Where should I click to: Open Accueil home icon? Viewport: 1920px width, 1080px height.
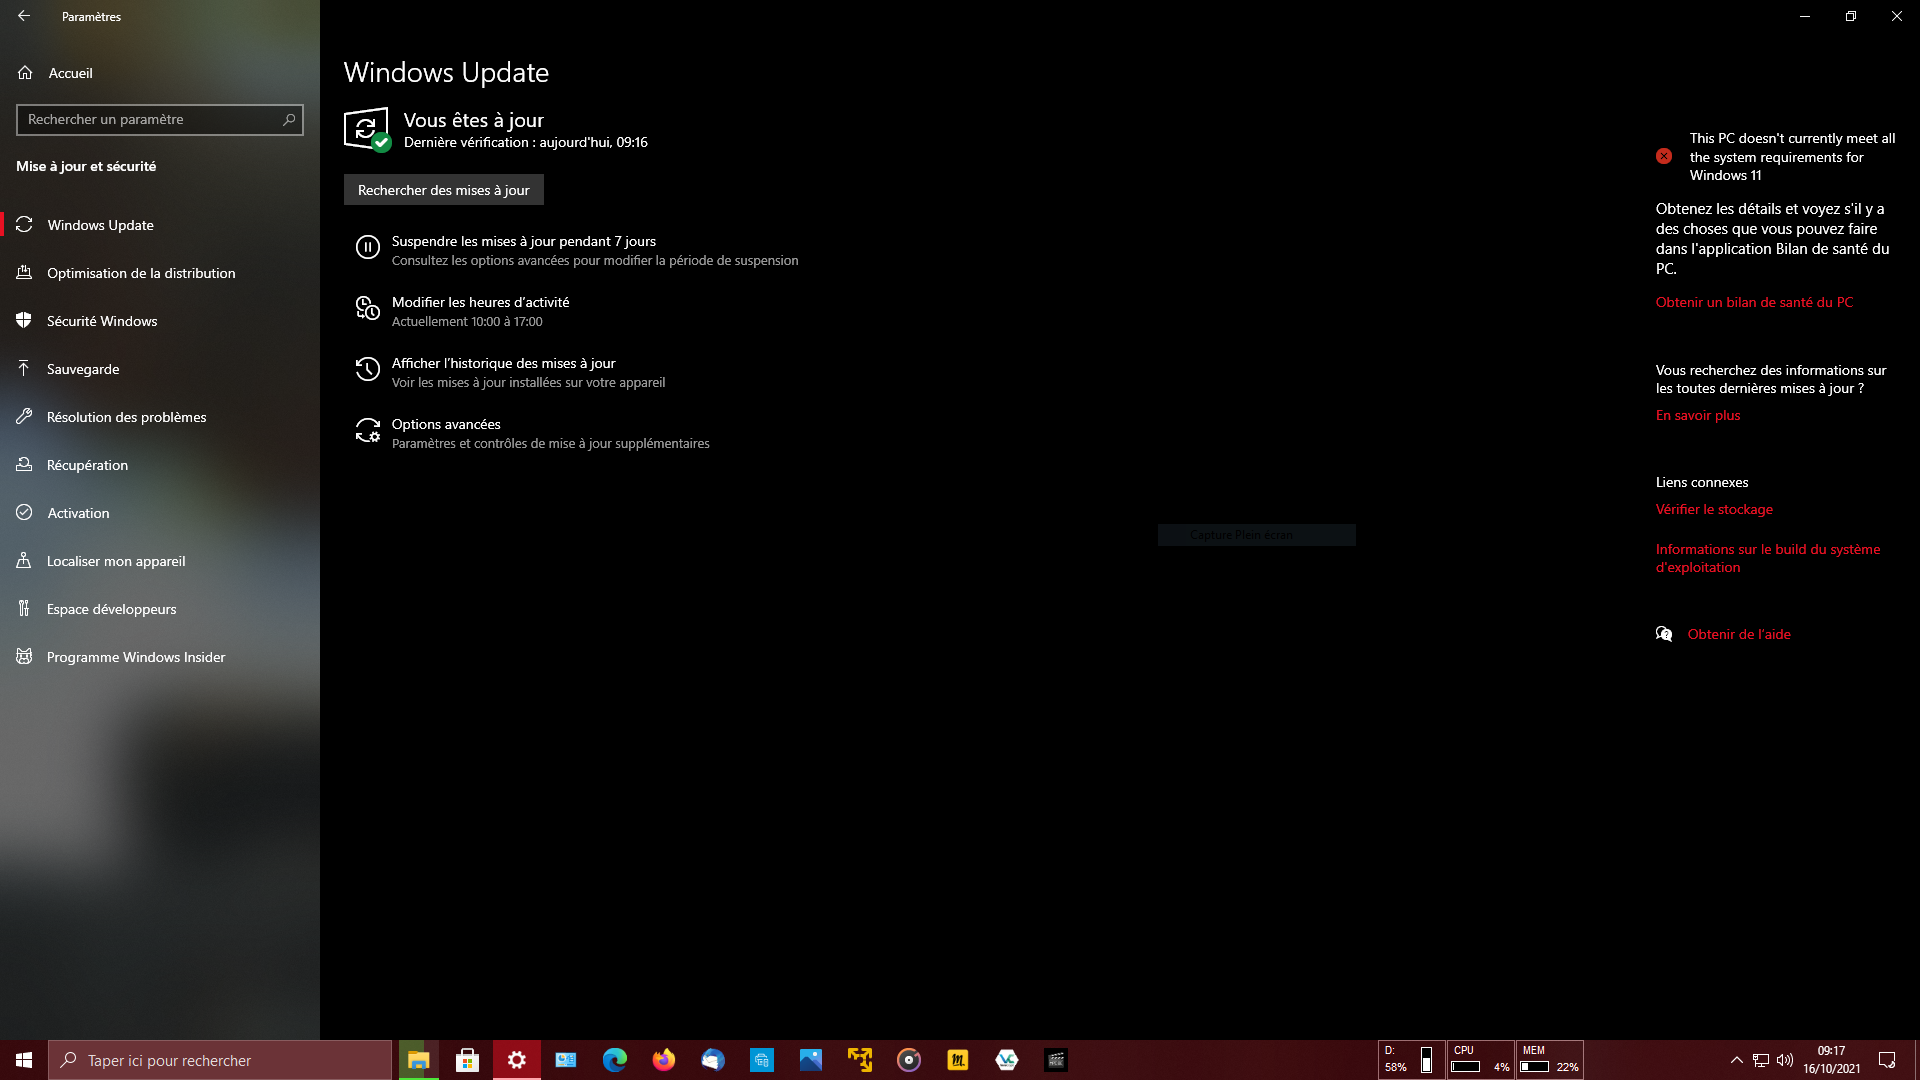[25, 73]
